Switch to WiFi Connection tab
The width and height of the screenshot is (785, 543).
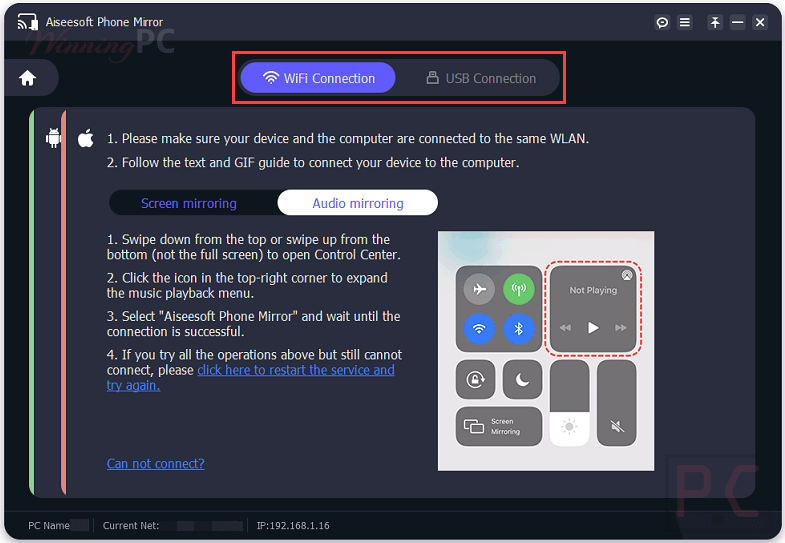pyautogui.click(x=318, y=78)
